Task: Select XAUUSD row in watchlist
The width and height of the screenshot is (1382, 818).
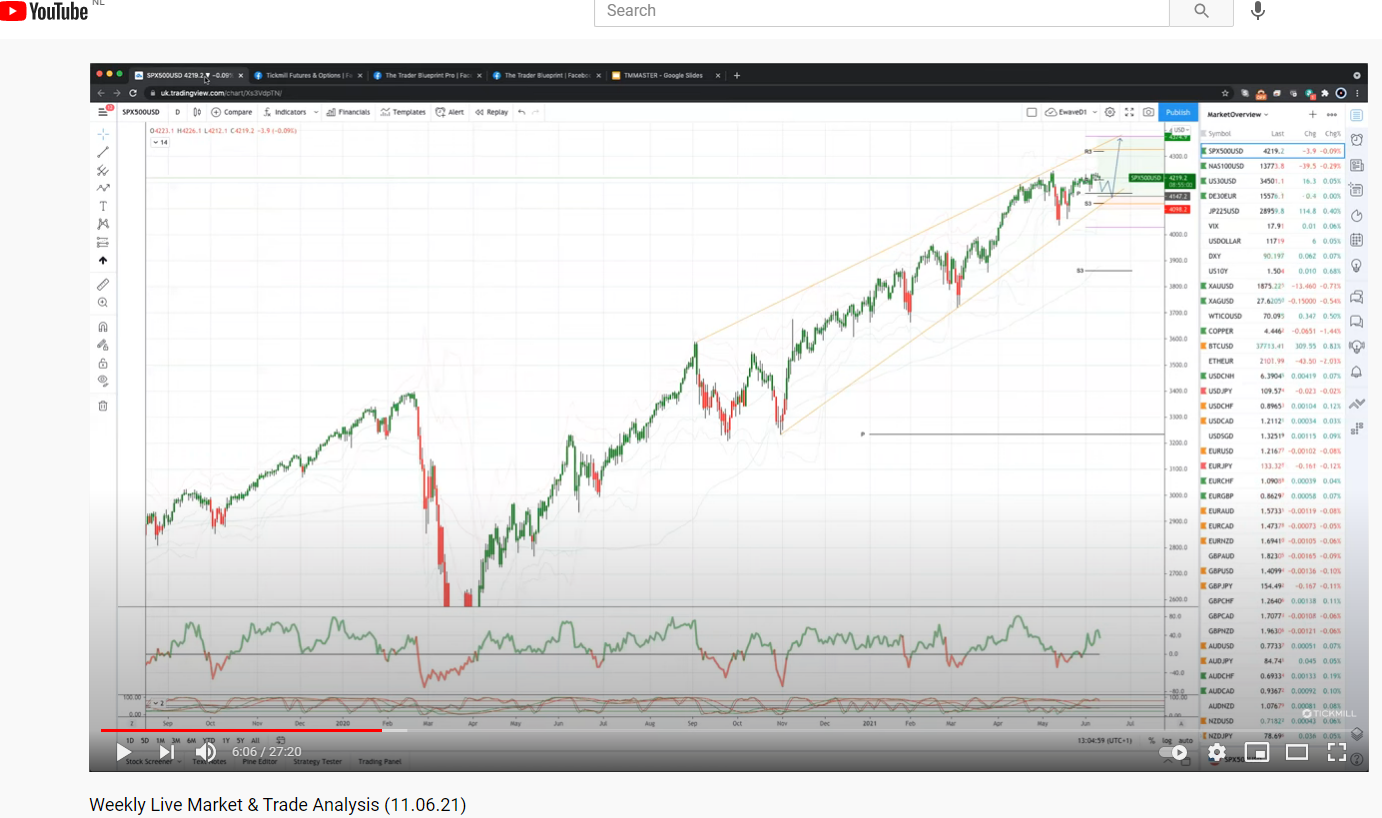Action: (1273, 286)
